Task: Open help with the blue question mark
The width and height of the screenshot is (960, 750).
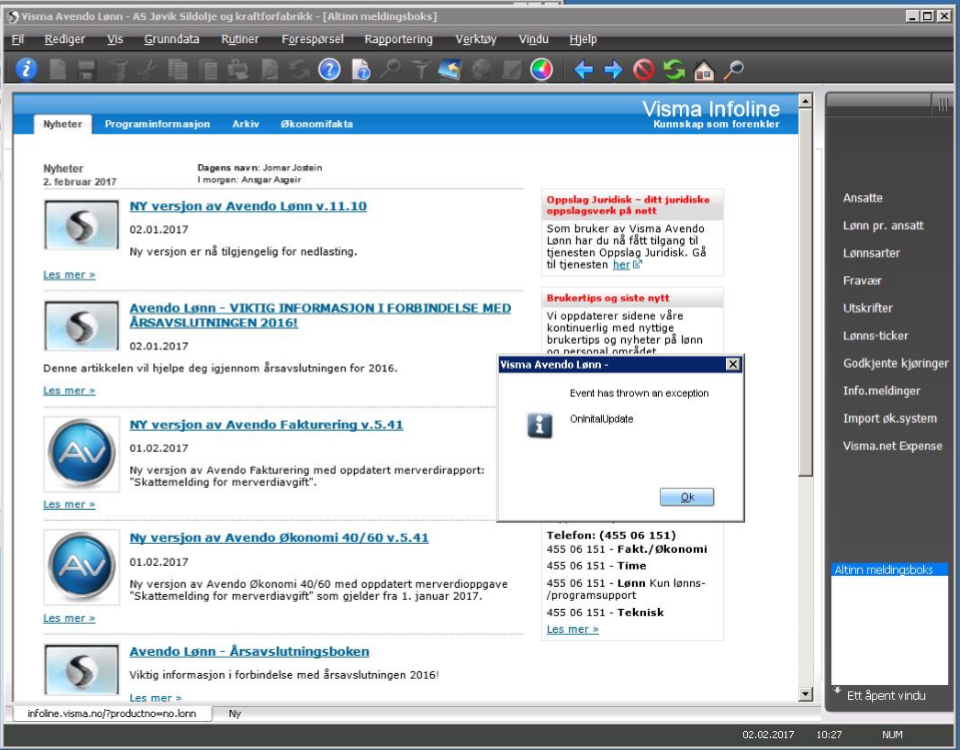Action: [x=329, y=69]
